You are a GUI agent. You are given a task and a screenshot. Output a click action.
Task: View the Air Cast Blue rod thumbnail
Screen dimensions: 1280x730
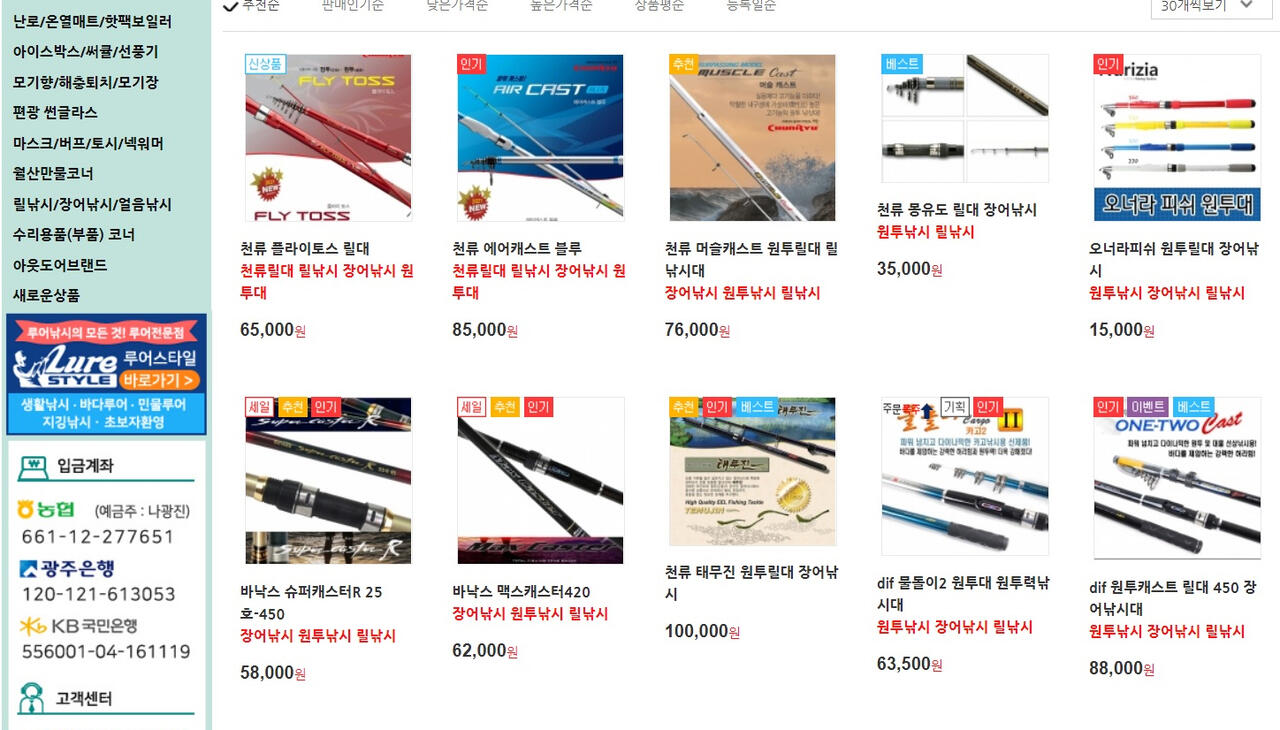click(540, 138)
